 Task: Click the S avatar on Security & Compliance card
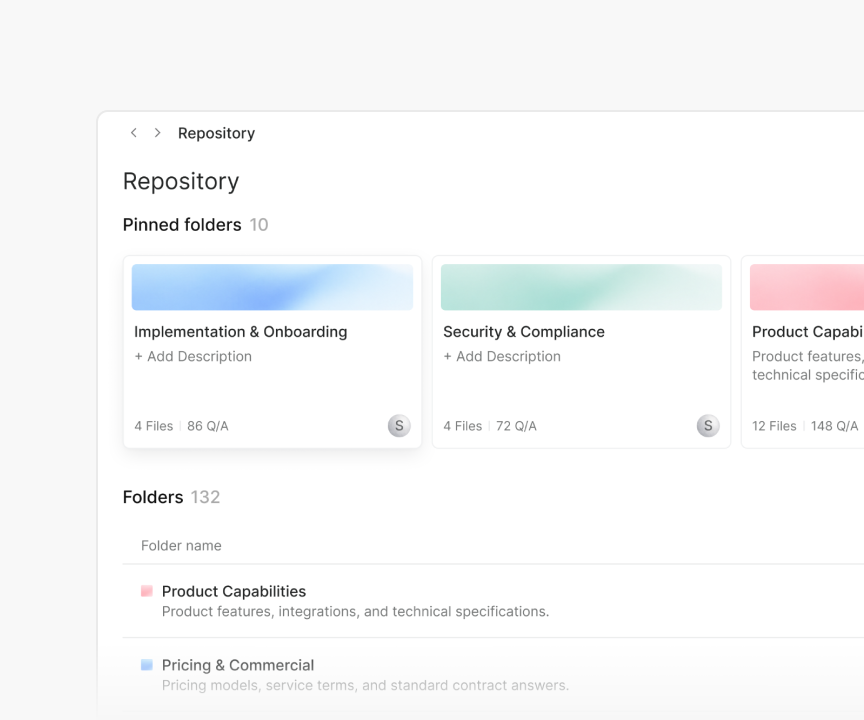pyautogui.click(x=708, y=426)
